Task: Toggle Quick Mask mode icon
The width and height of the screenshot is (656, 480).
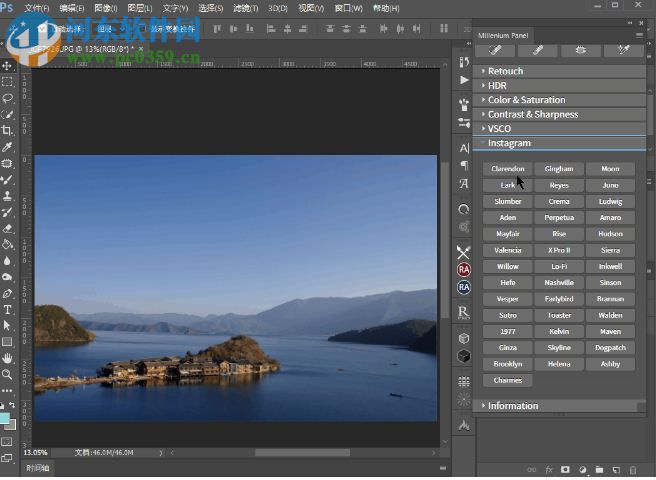Action: pos(7,441)
